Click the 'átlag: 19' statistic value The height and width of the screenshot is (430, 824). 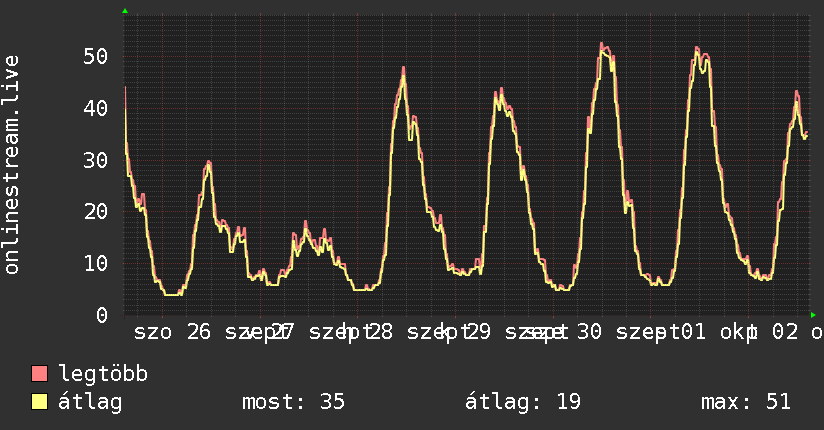point(523,402)
